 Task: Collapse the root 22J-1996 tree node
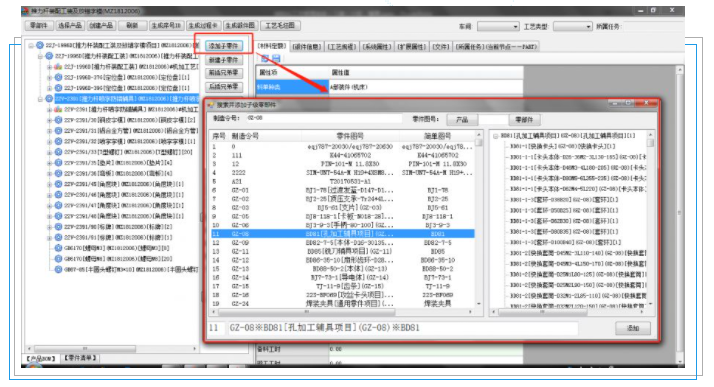[x=31, y=46]
